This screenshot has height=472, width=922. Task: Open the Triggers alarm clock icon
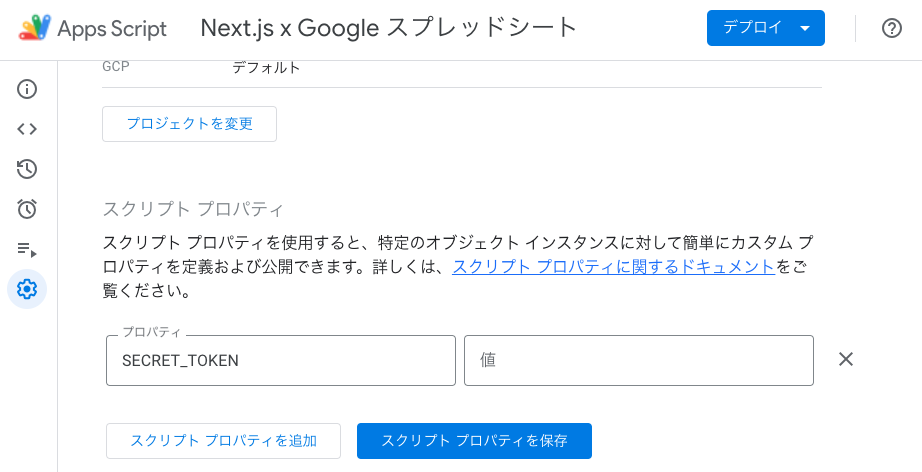[27, 209]
